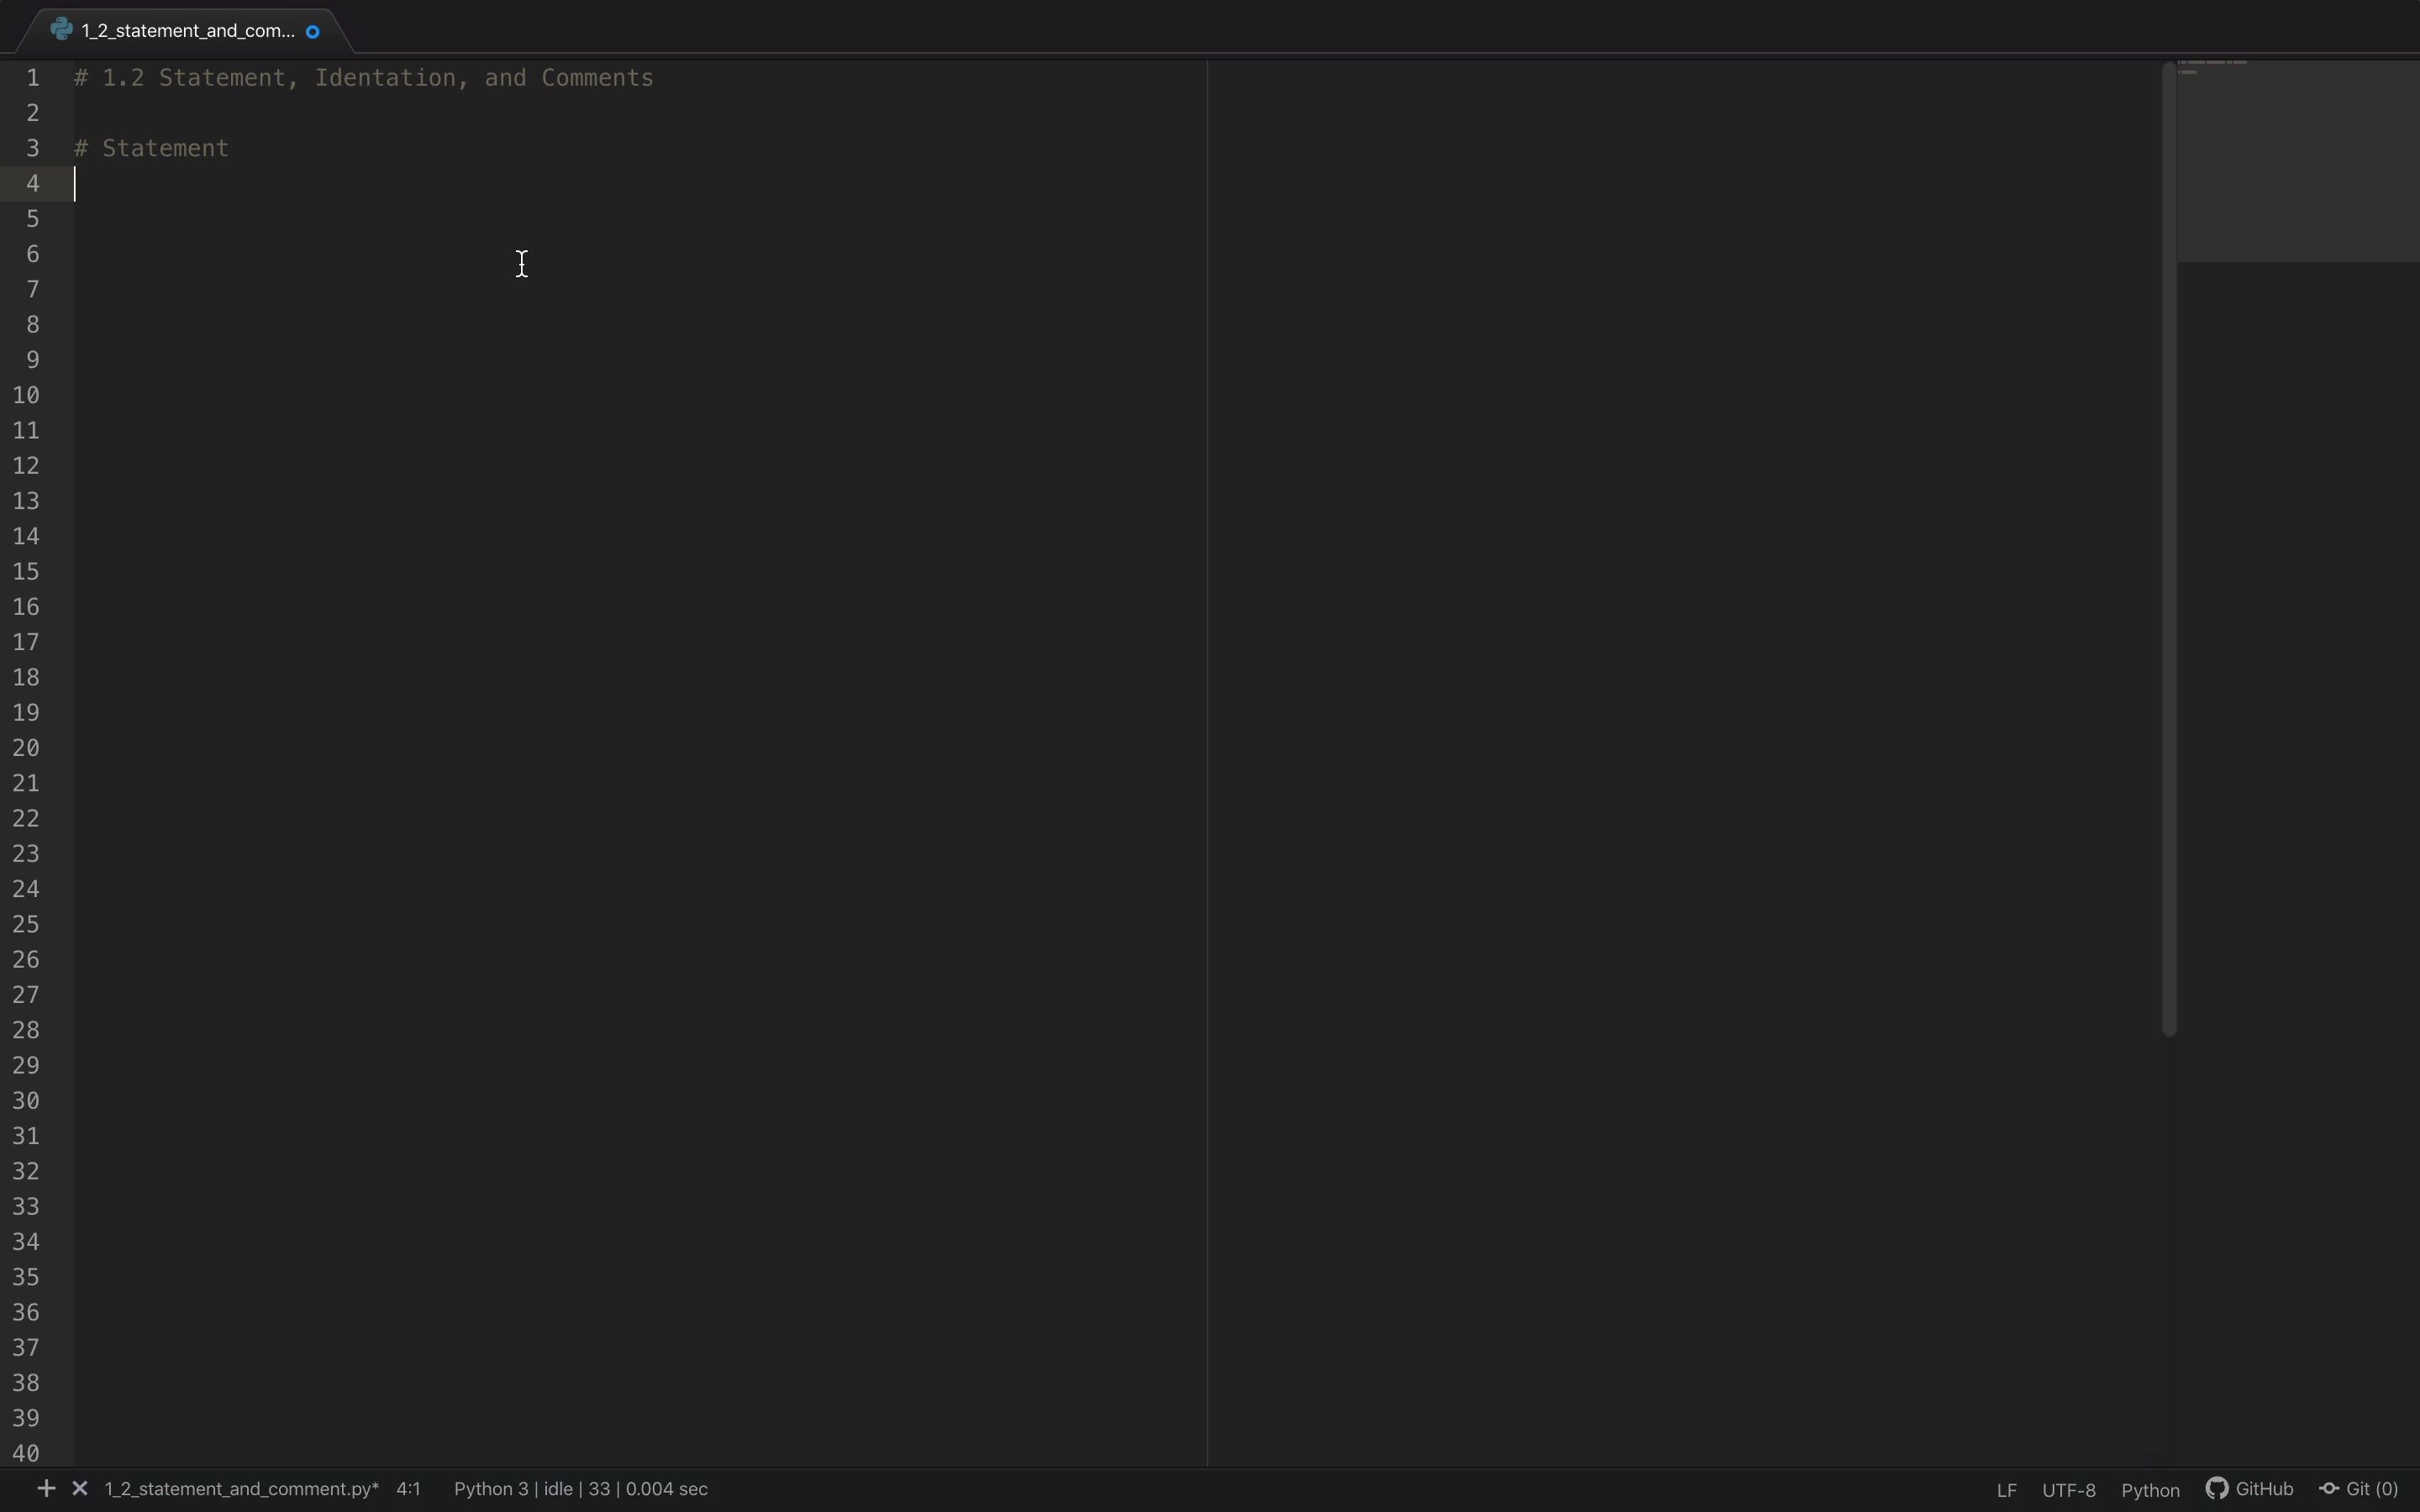Open the grammar selector labeled Python
The width and height of the screenshot is (2420, 1512).
tap(2150, 1489)
